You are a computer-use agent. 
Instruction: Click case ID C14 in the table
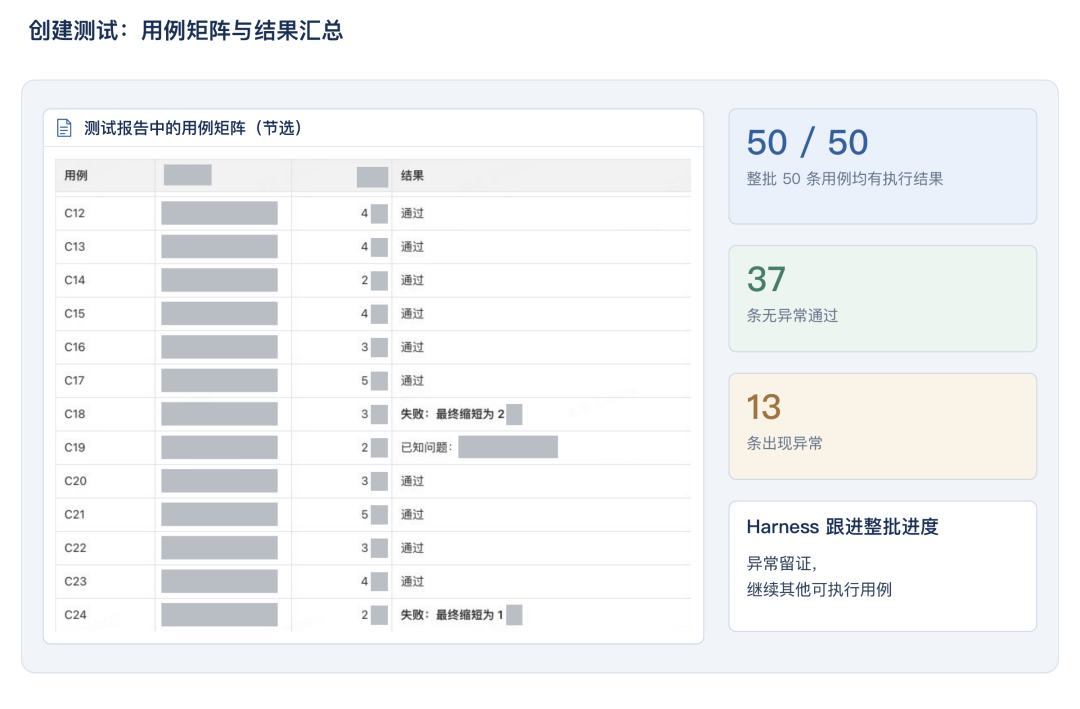(74, 280)
